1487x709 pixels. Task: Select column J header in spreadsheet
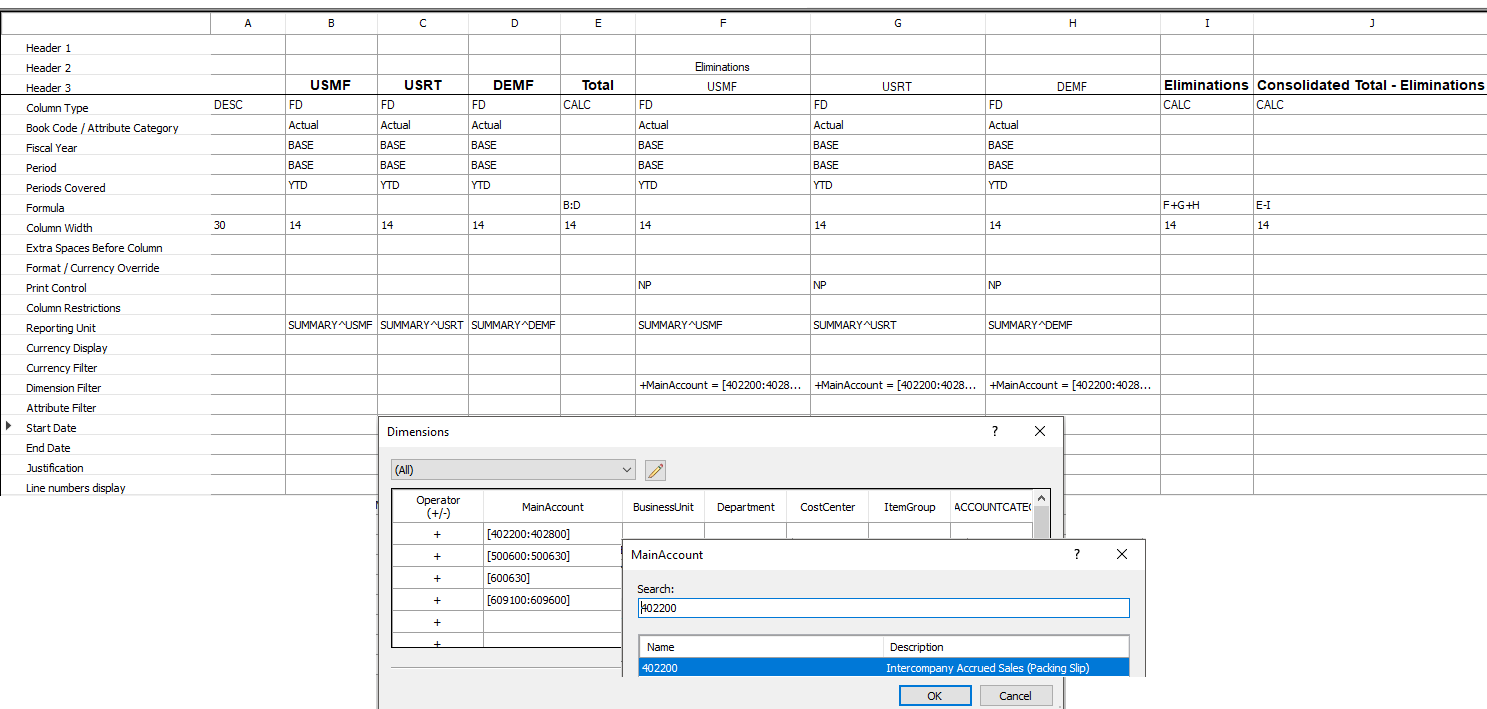(1370, 23)
